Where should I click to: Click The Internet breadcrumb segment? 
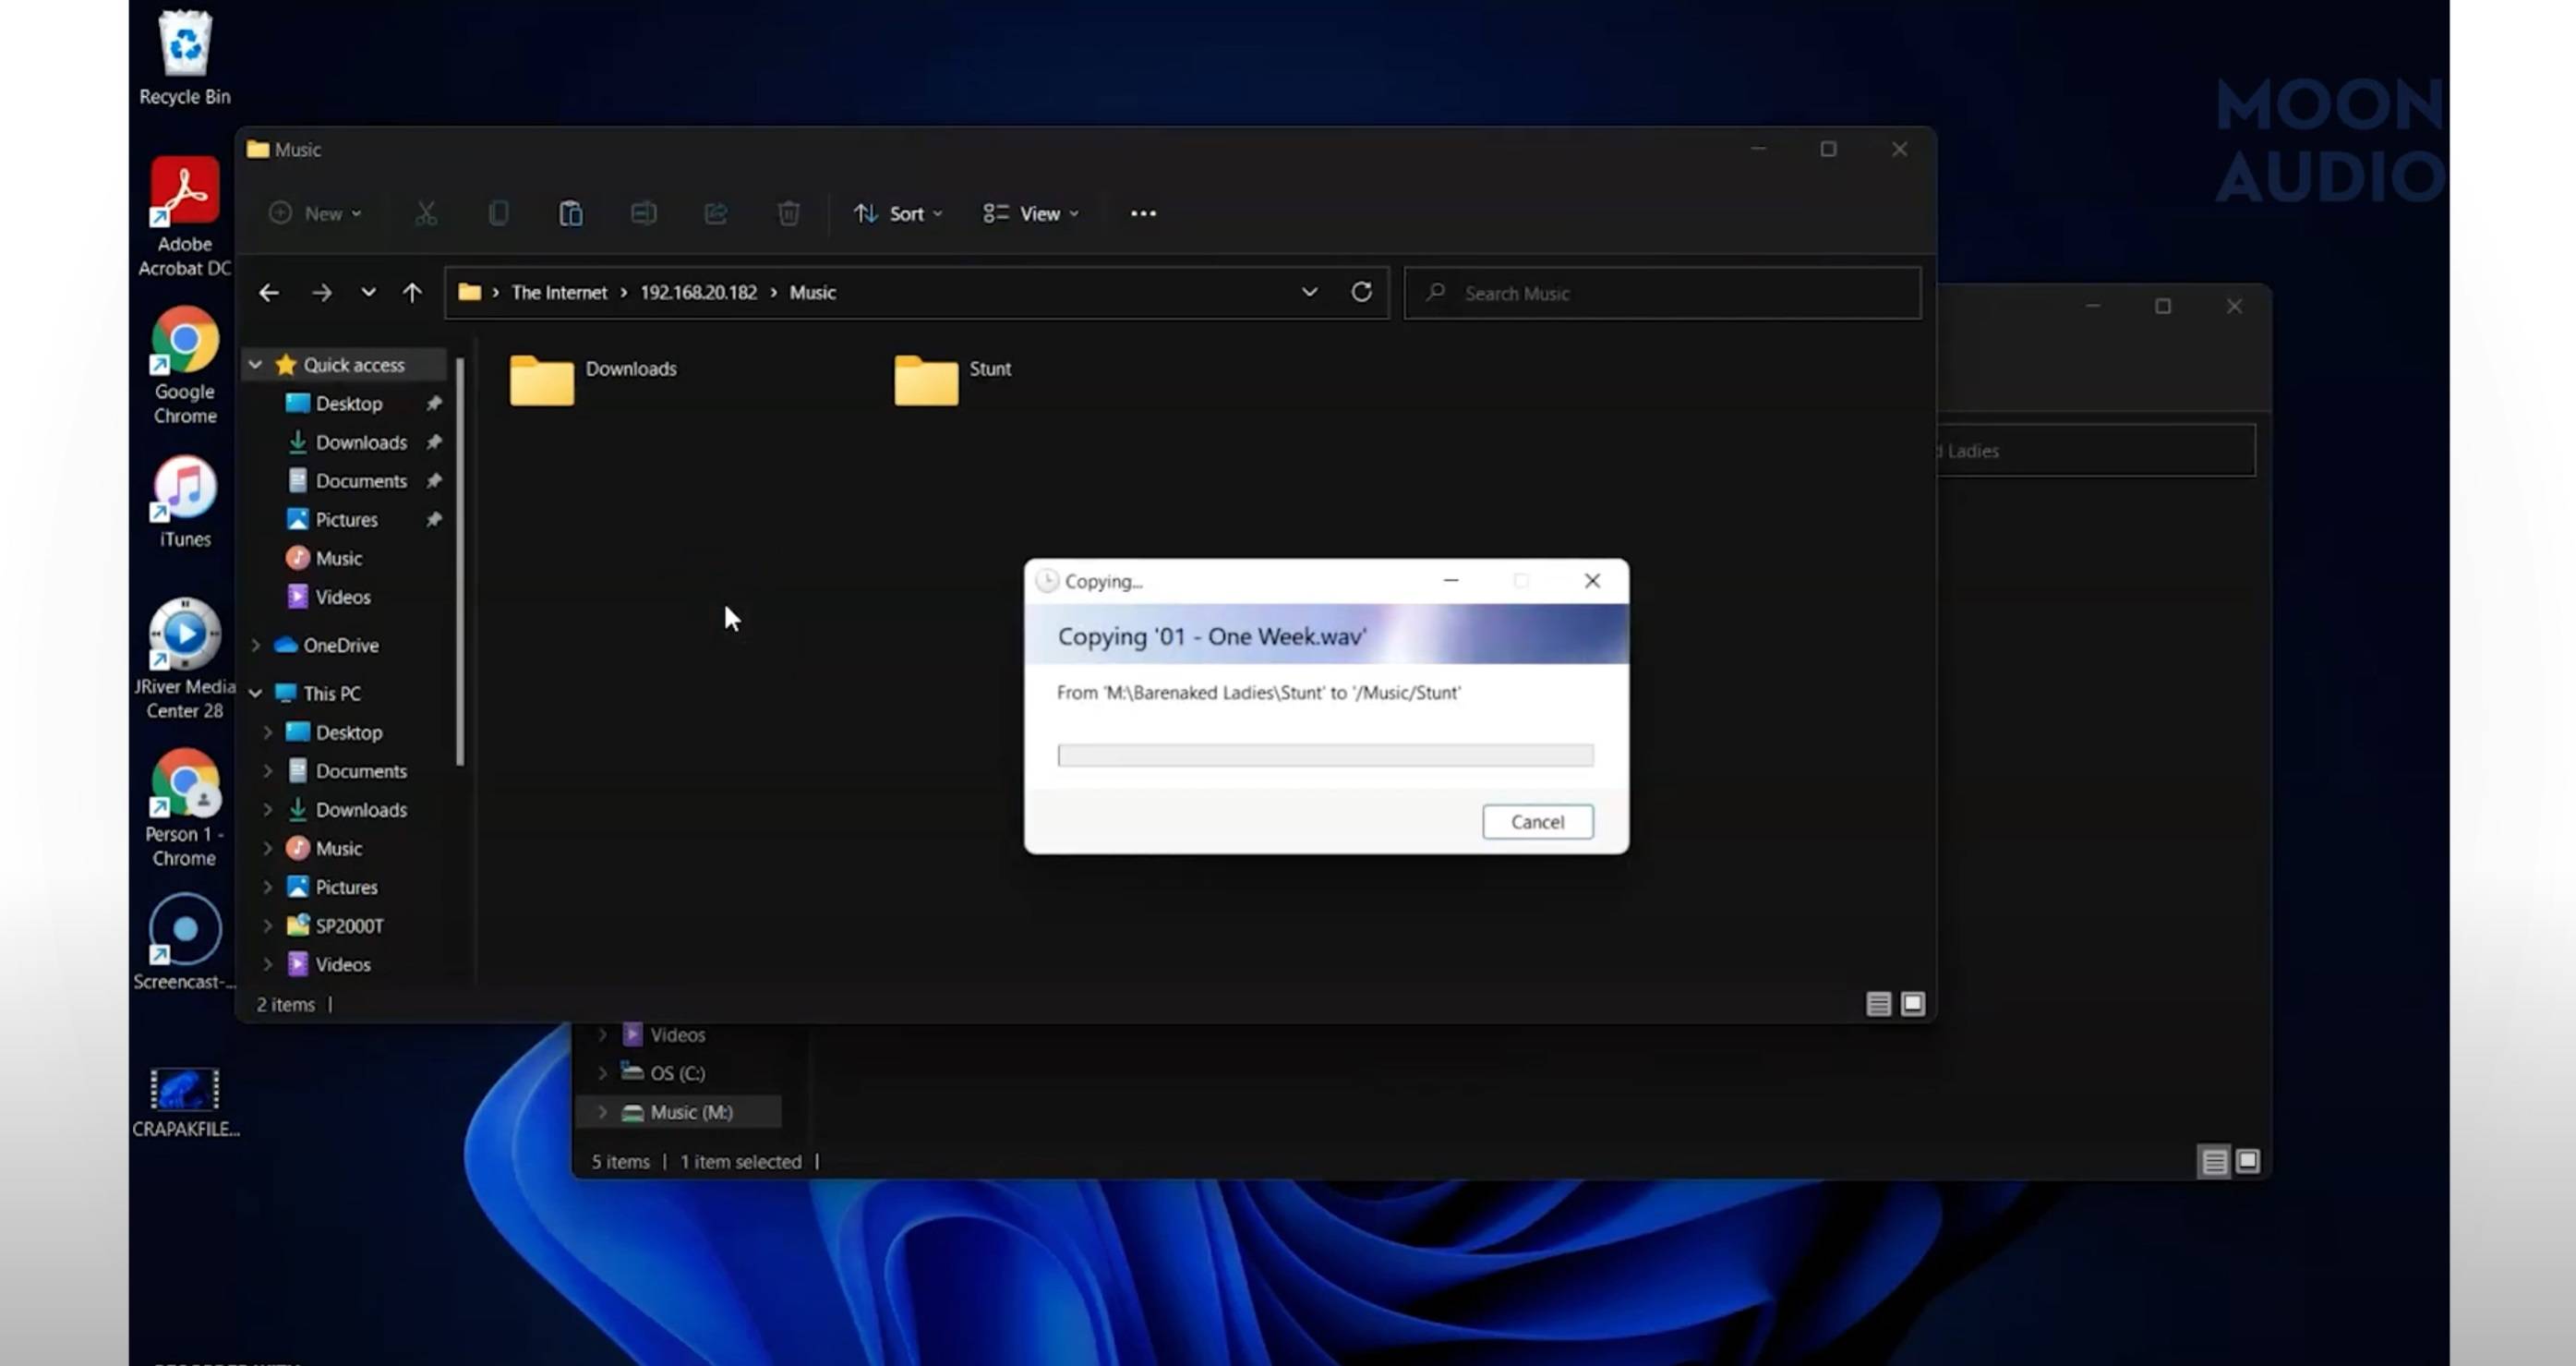[x=559, y=293]
